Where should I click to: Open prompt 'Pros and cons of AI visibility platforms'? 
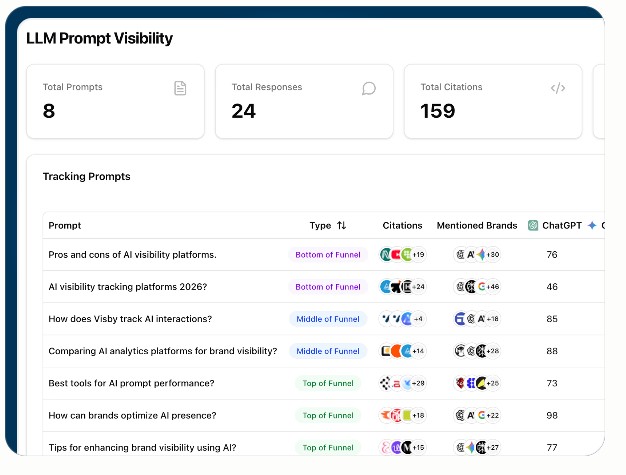pyautogui.click(x=132, y=255)
